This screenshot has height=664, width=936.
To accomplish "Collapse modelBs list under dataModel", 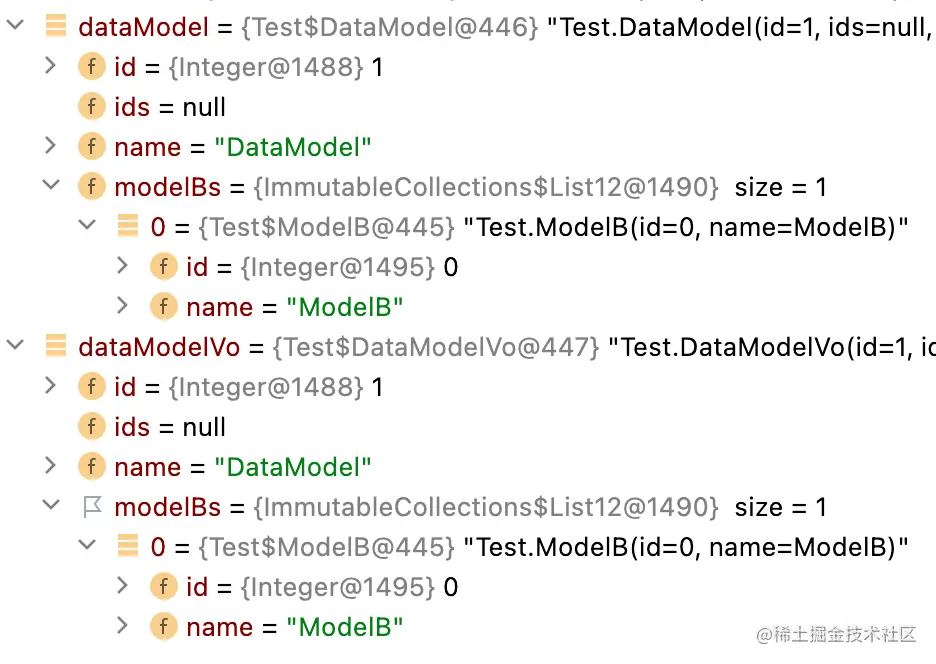I will (51, 187).
